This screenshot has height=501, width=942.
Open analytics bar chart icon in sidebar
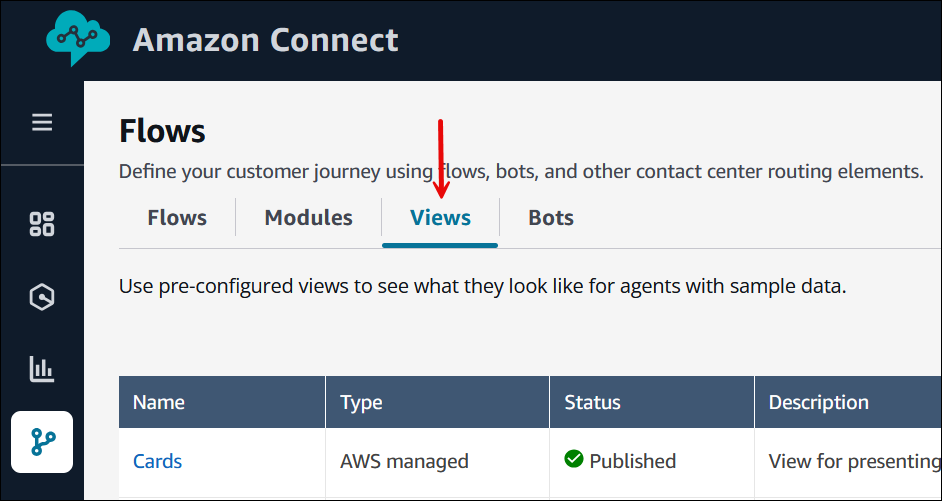42,369
